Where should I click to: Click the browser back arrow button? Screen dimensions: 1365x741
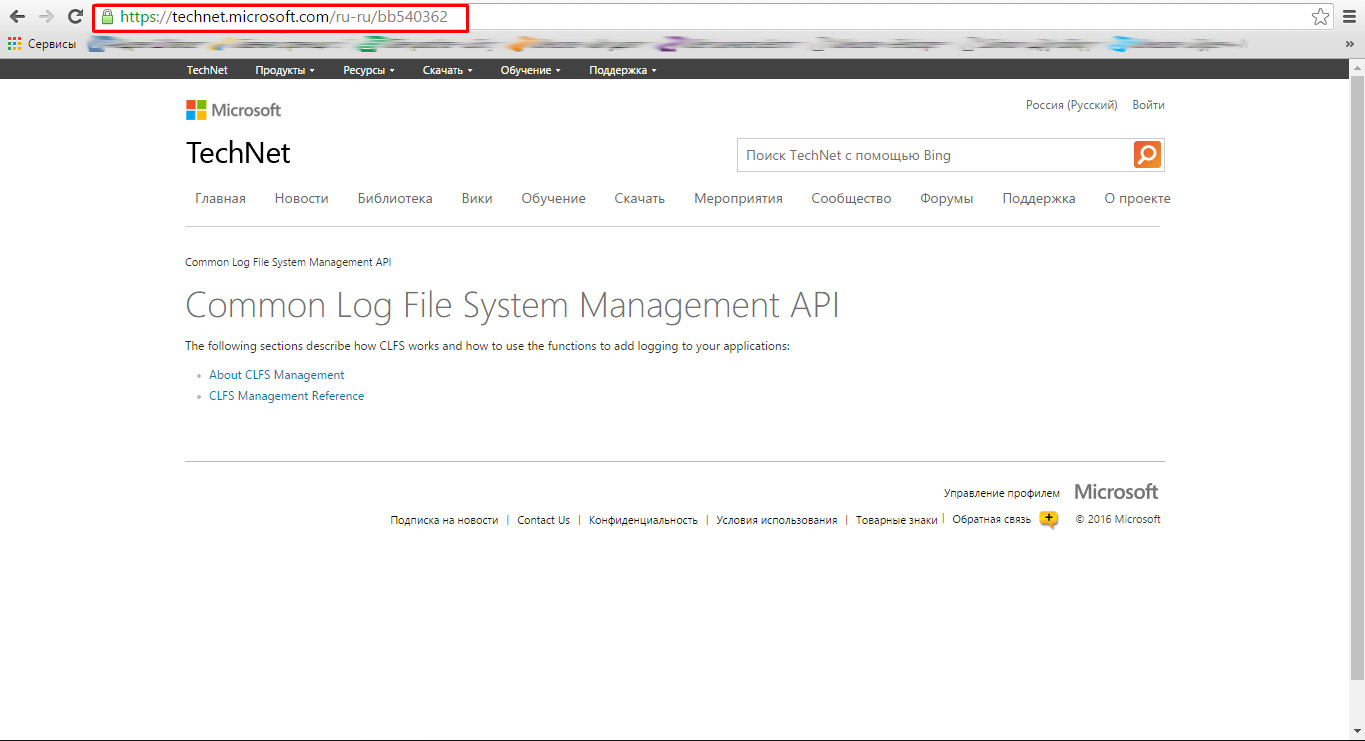point(17,17)
